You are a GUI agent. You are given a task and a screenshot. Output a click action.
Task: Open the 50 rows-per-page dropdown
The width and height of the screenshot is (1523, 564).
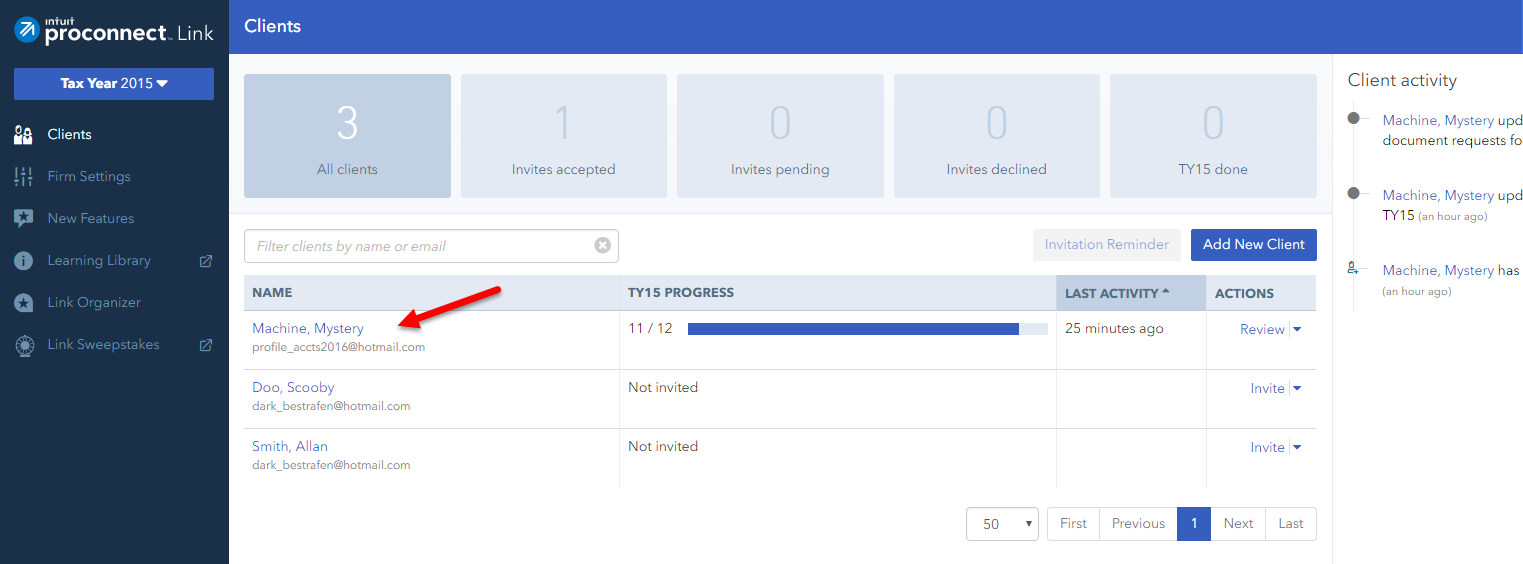(x=1002, y=524)
